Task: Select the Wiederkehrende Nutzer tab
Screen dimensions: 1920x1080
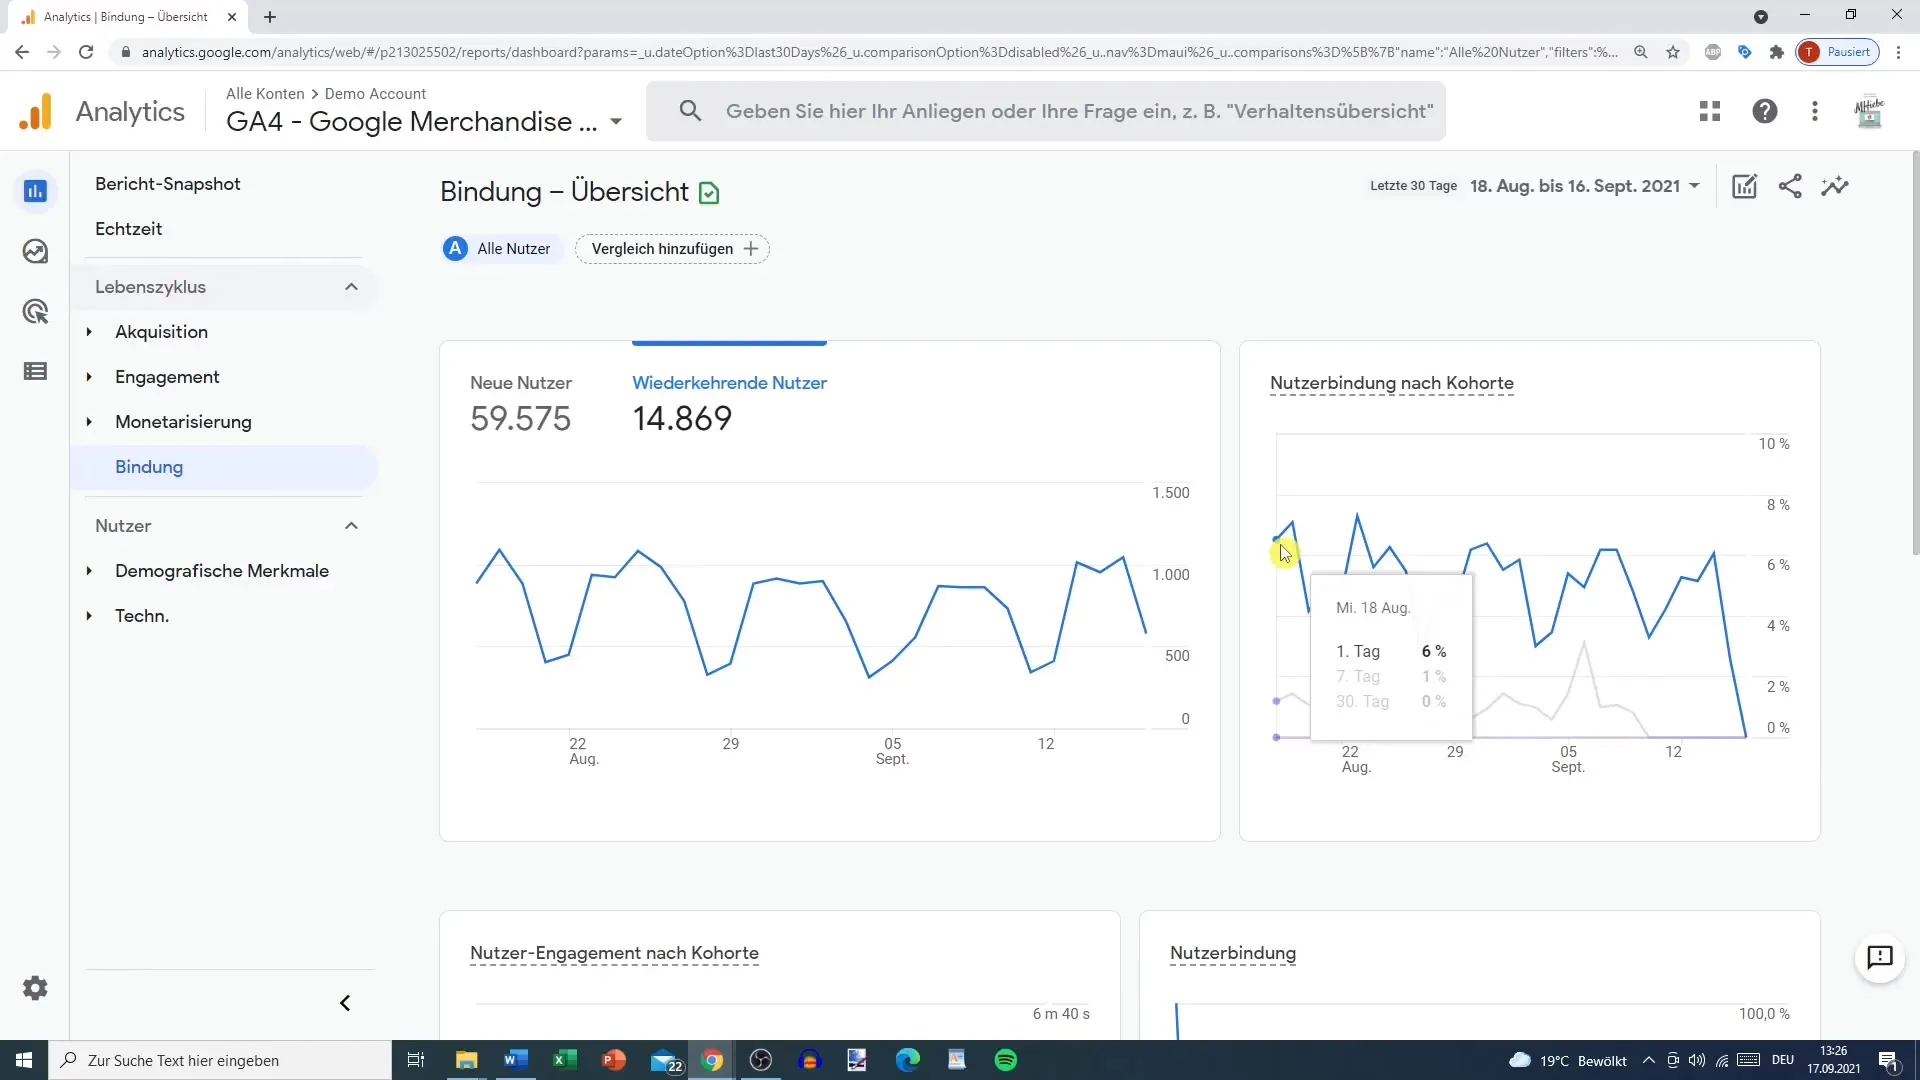Action: (x=729, y=382)
